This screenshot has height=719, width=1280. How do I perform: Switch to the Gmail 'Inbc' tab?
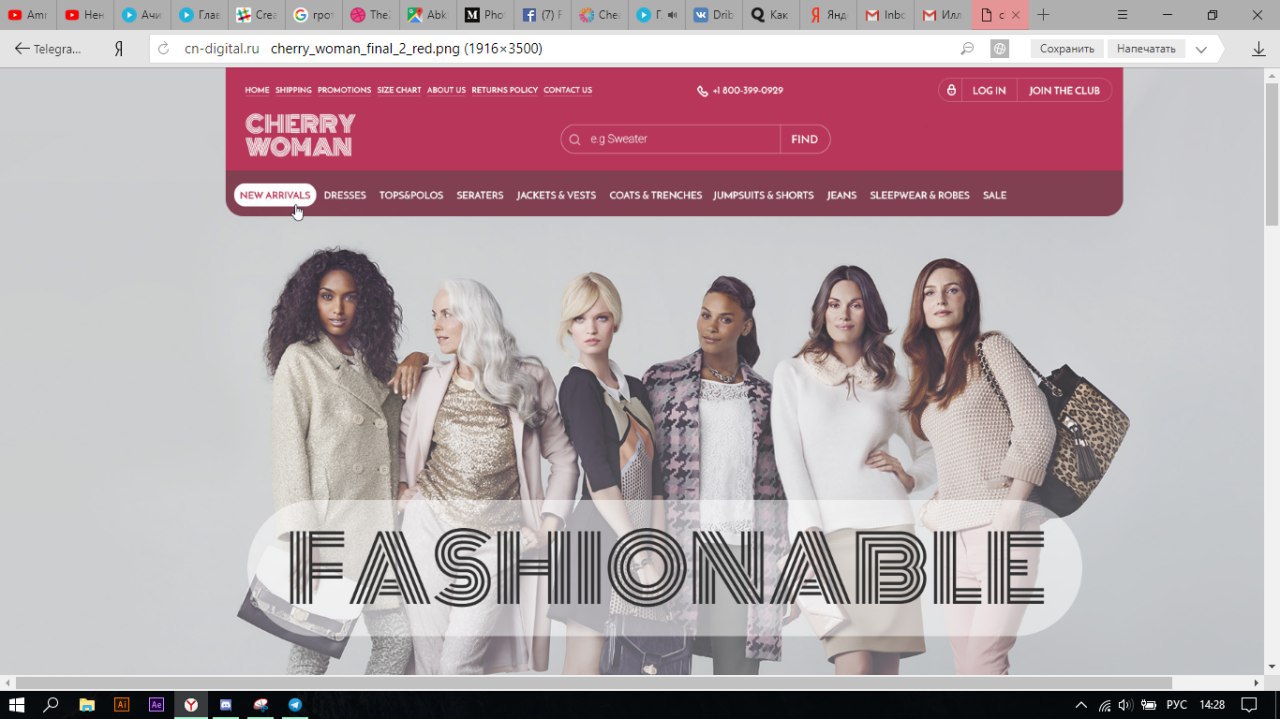click(887, 15)
